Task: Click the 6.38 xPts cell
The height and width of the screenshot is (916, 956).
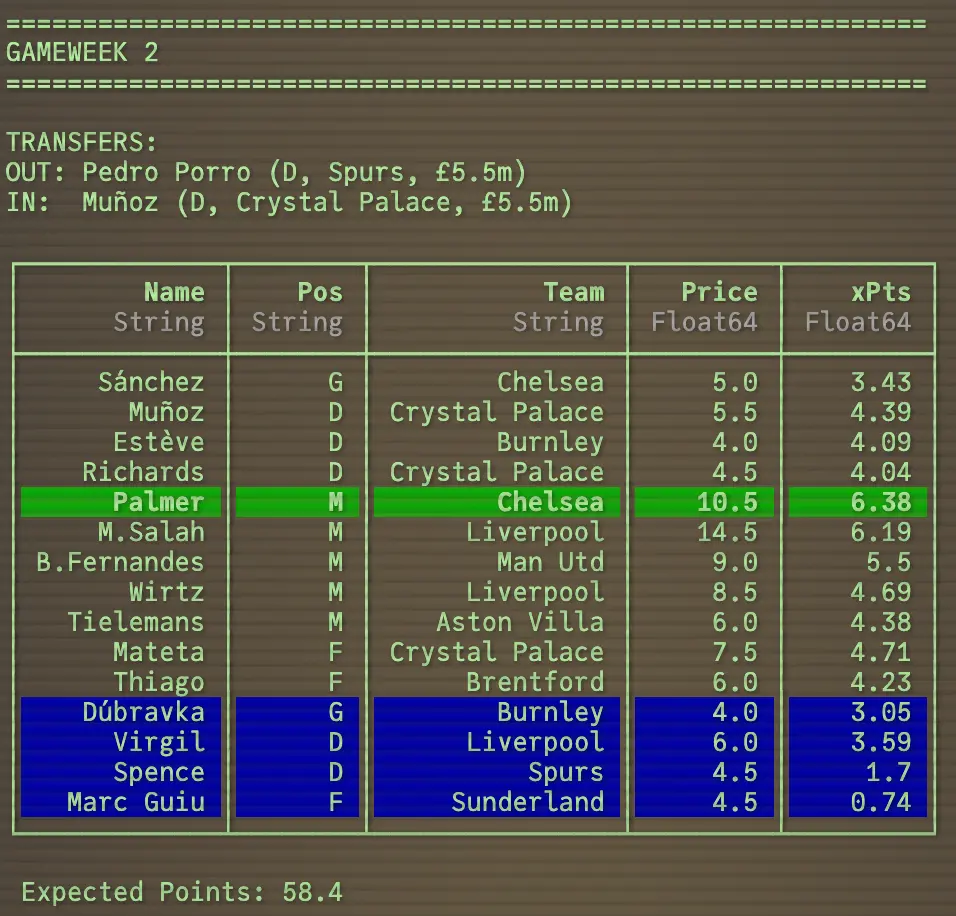Action: 858,502
